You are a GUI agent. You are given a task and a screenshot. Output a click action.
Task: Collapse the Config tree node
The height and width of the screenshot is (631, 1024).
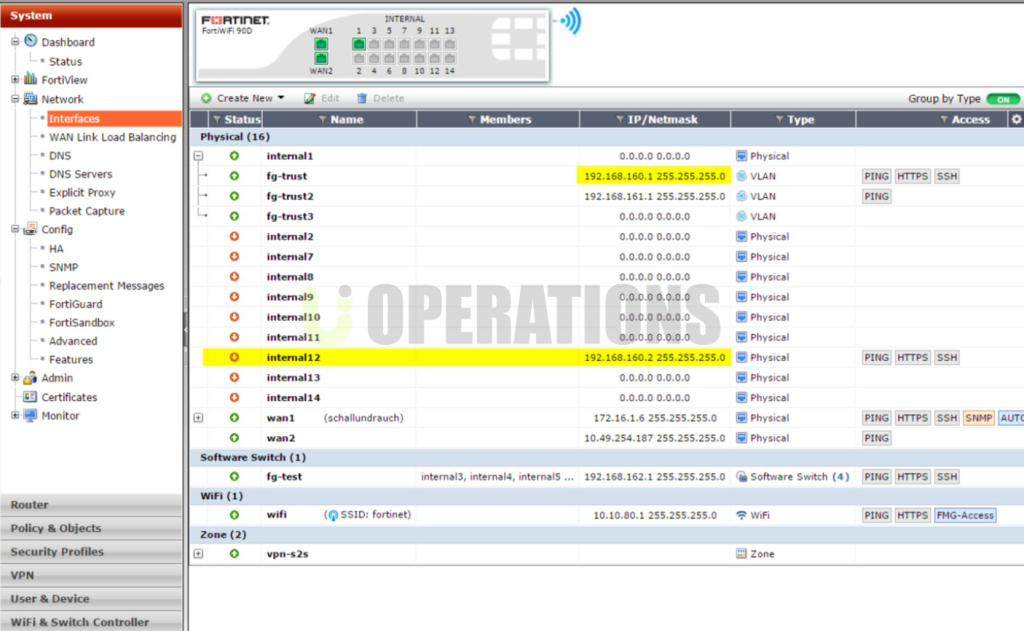(x=15, y=229)
